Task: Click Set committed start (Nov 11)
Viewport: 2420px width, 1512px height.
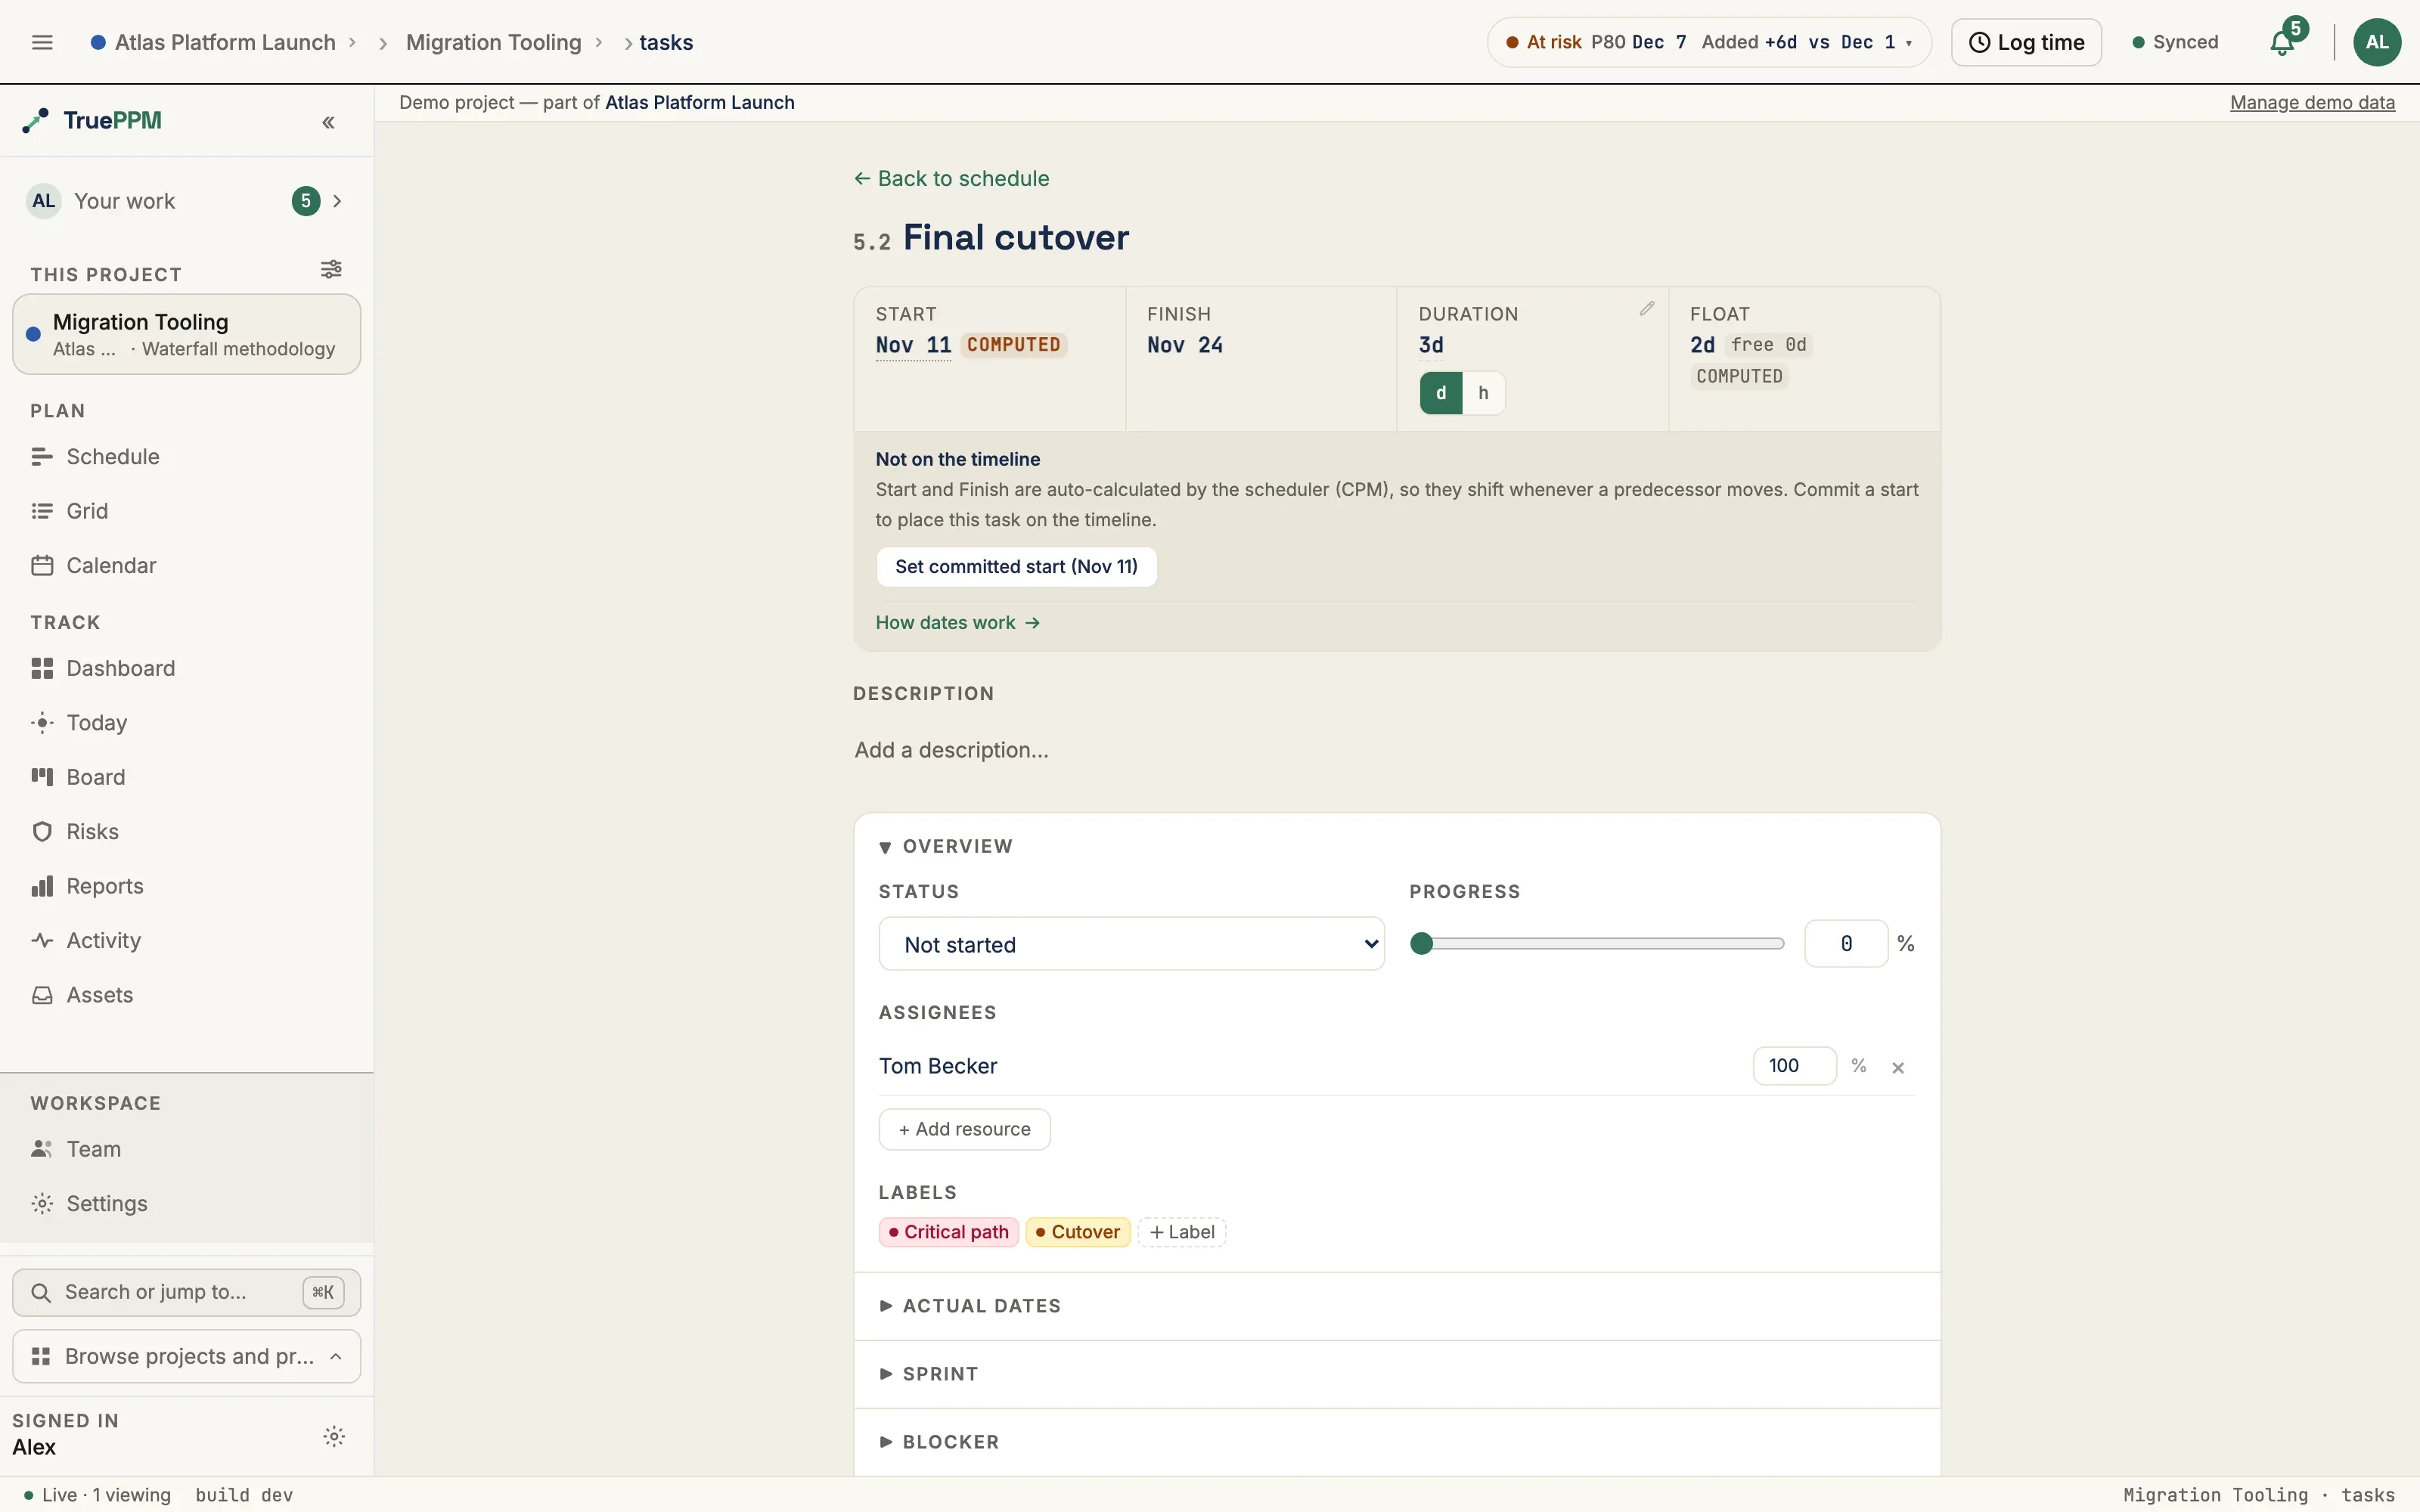Action: [1016, 567]
